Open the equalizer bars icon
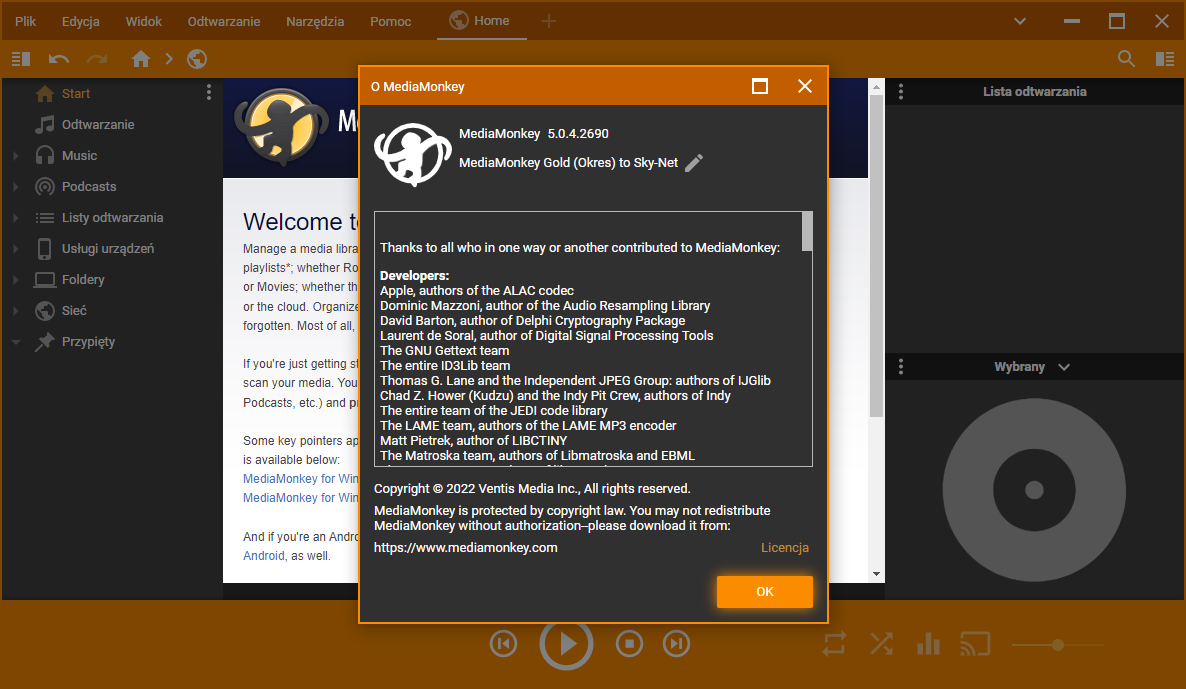The height and width of the screenshot is (689, 1186). point(928,644)
